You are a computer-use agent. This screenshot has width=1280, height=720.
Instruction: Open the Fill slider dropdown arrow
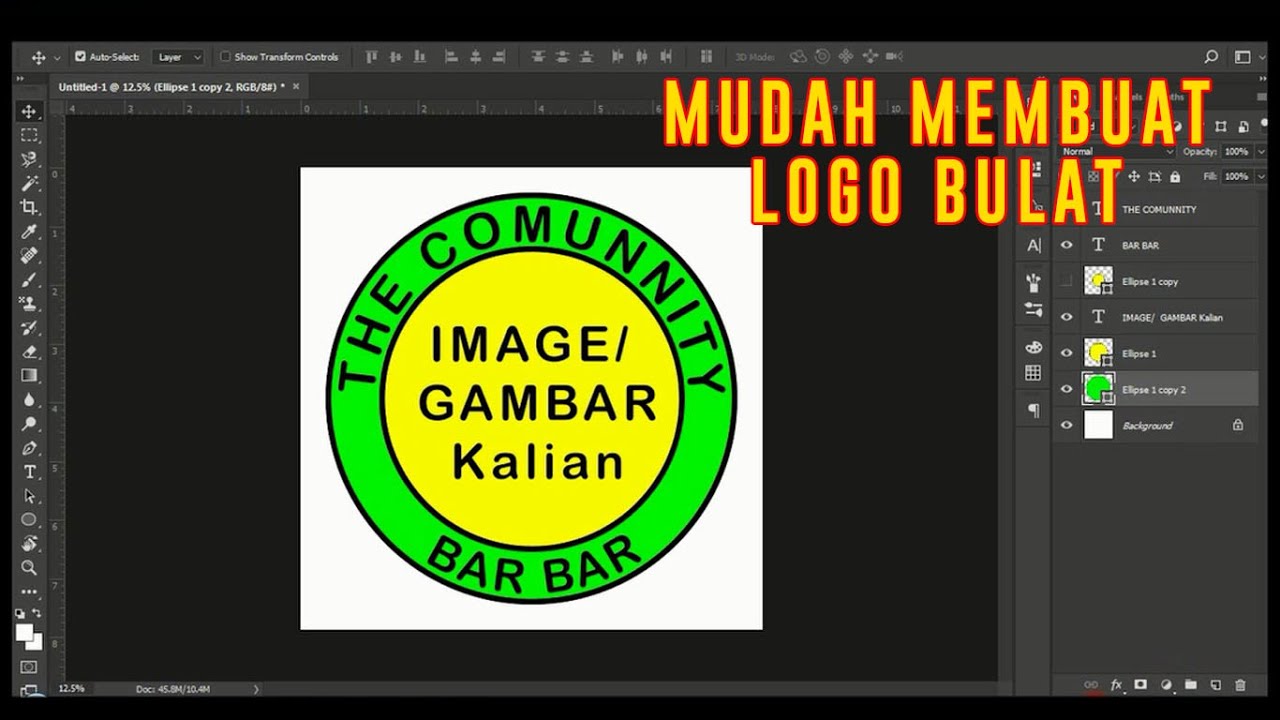1260,177
